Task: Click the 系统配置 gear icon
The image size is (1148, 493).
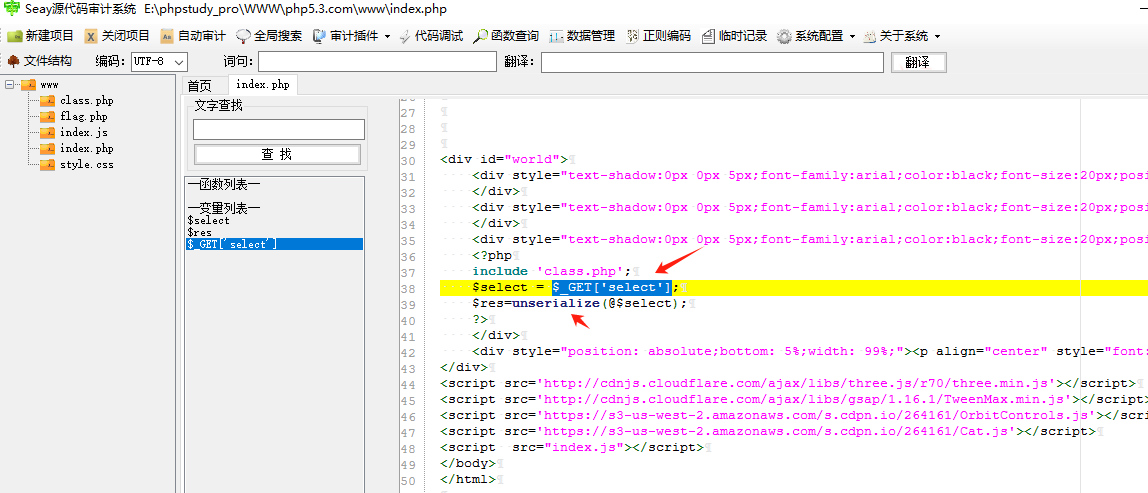Action: coord(785,36)
